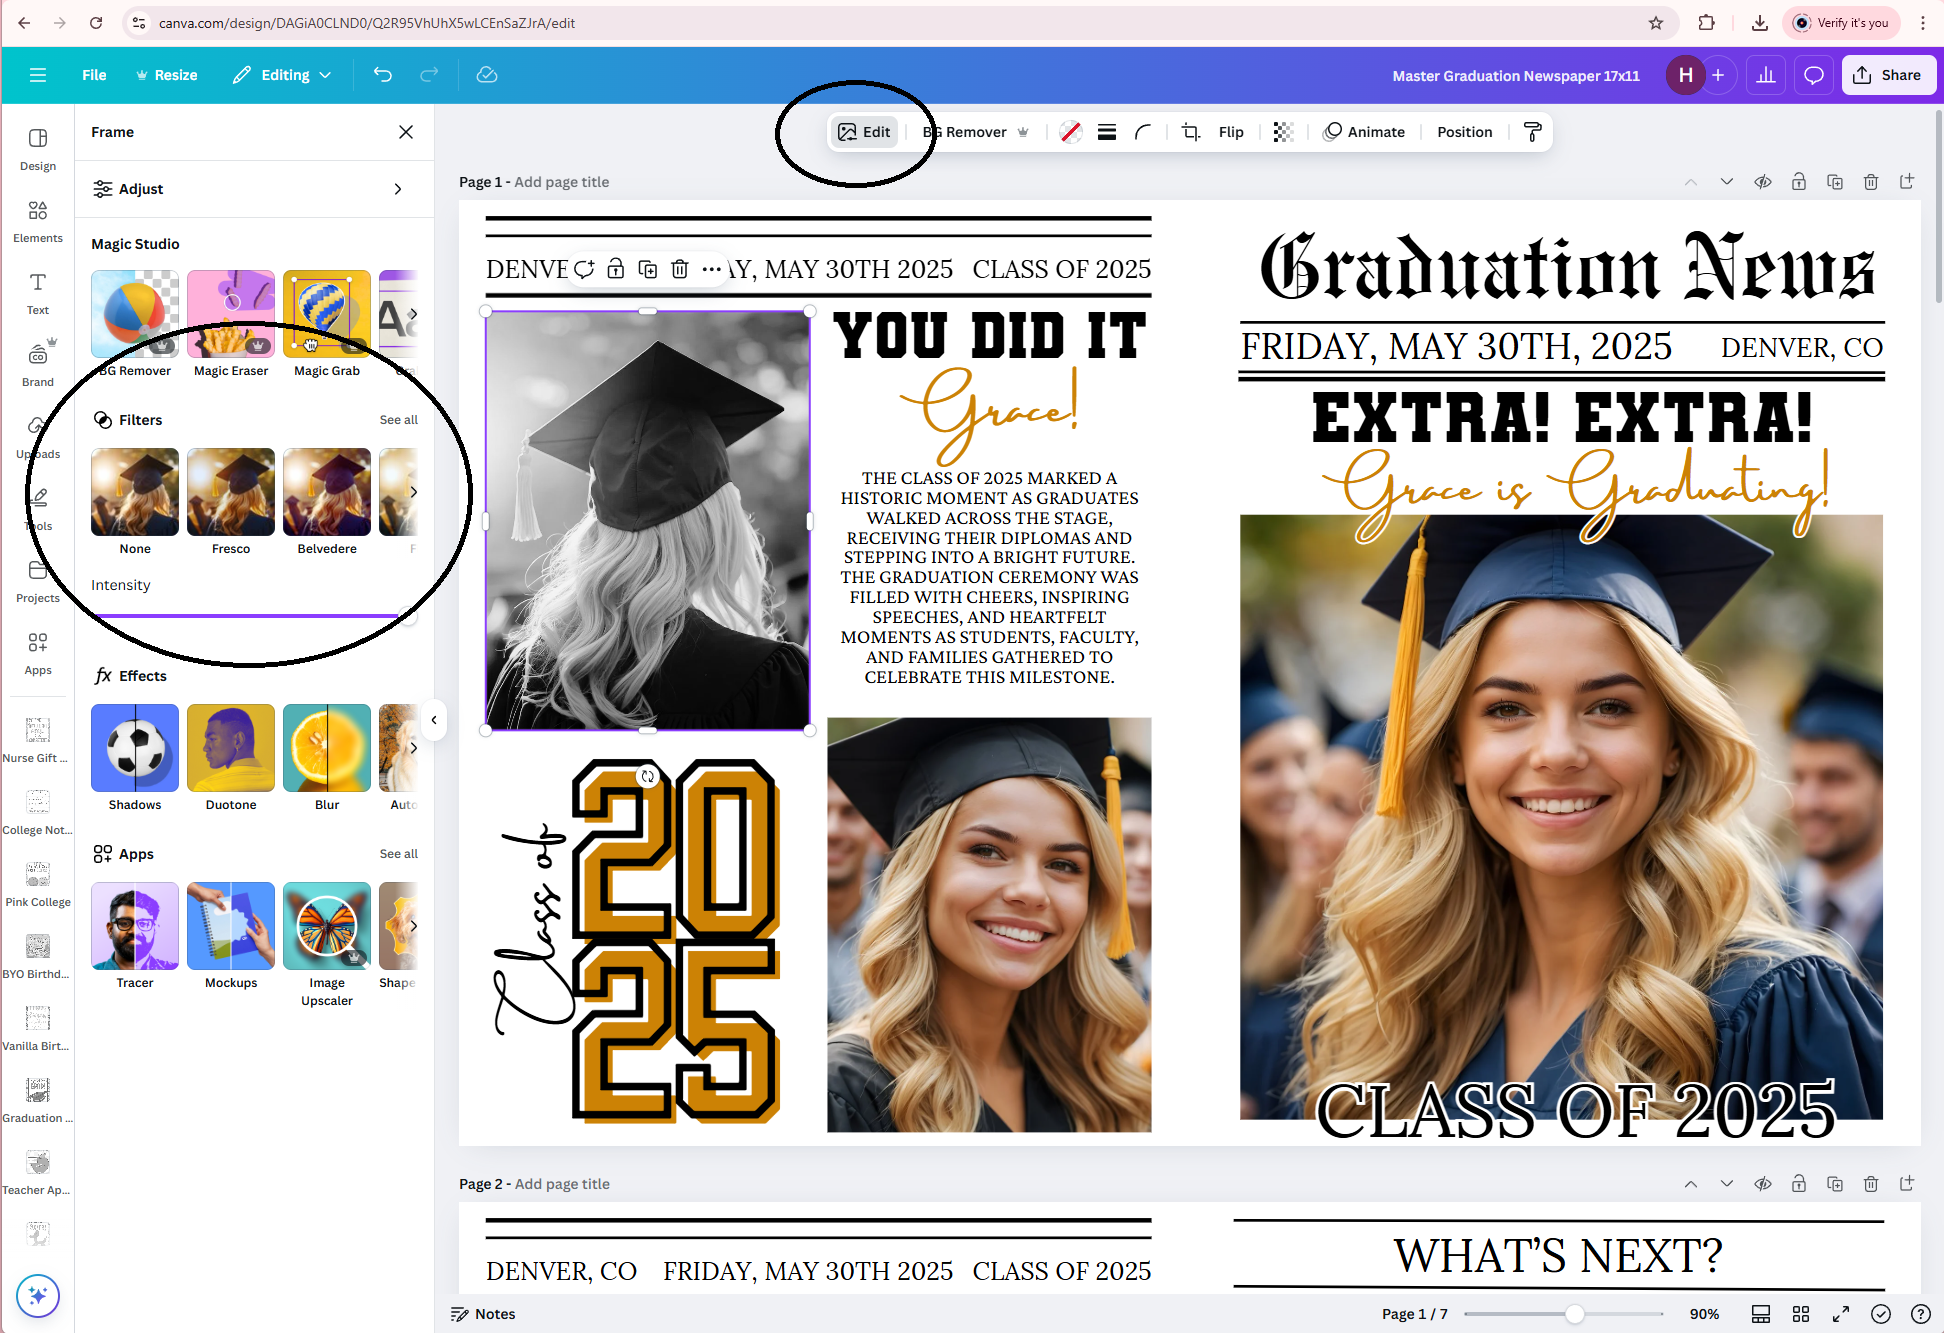
Task: Duplicate the selected frame
Action: coord(648,269)
